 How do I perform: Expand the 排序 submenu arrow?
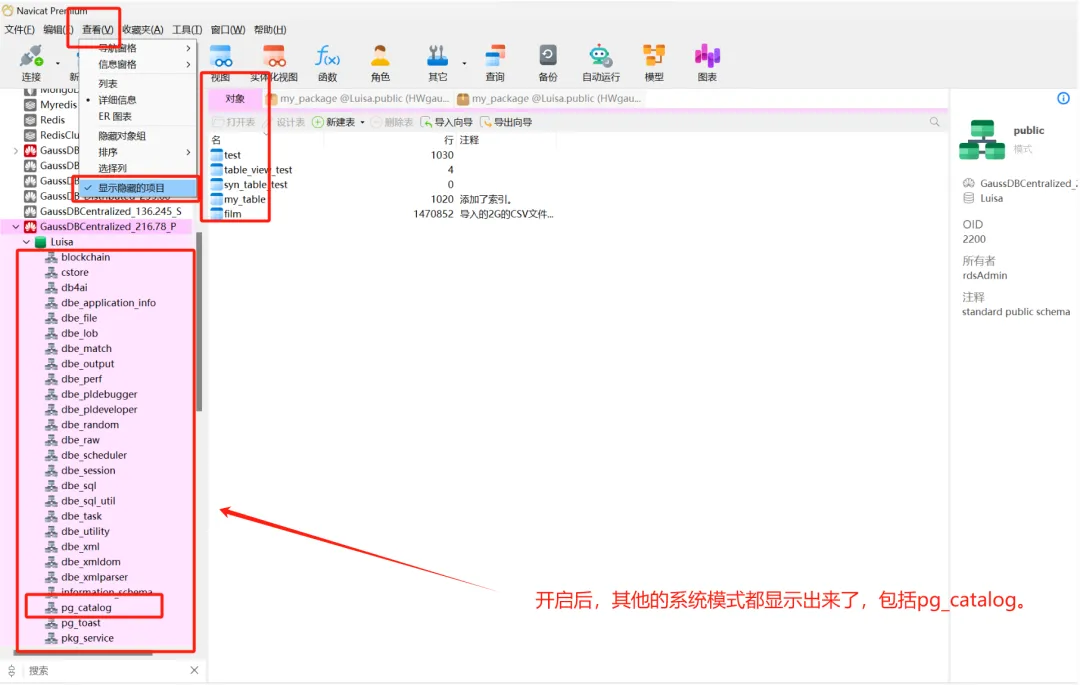click(188, 152)
